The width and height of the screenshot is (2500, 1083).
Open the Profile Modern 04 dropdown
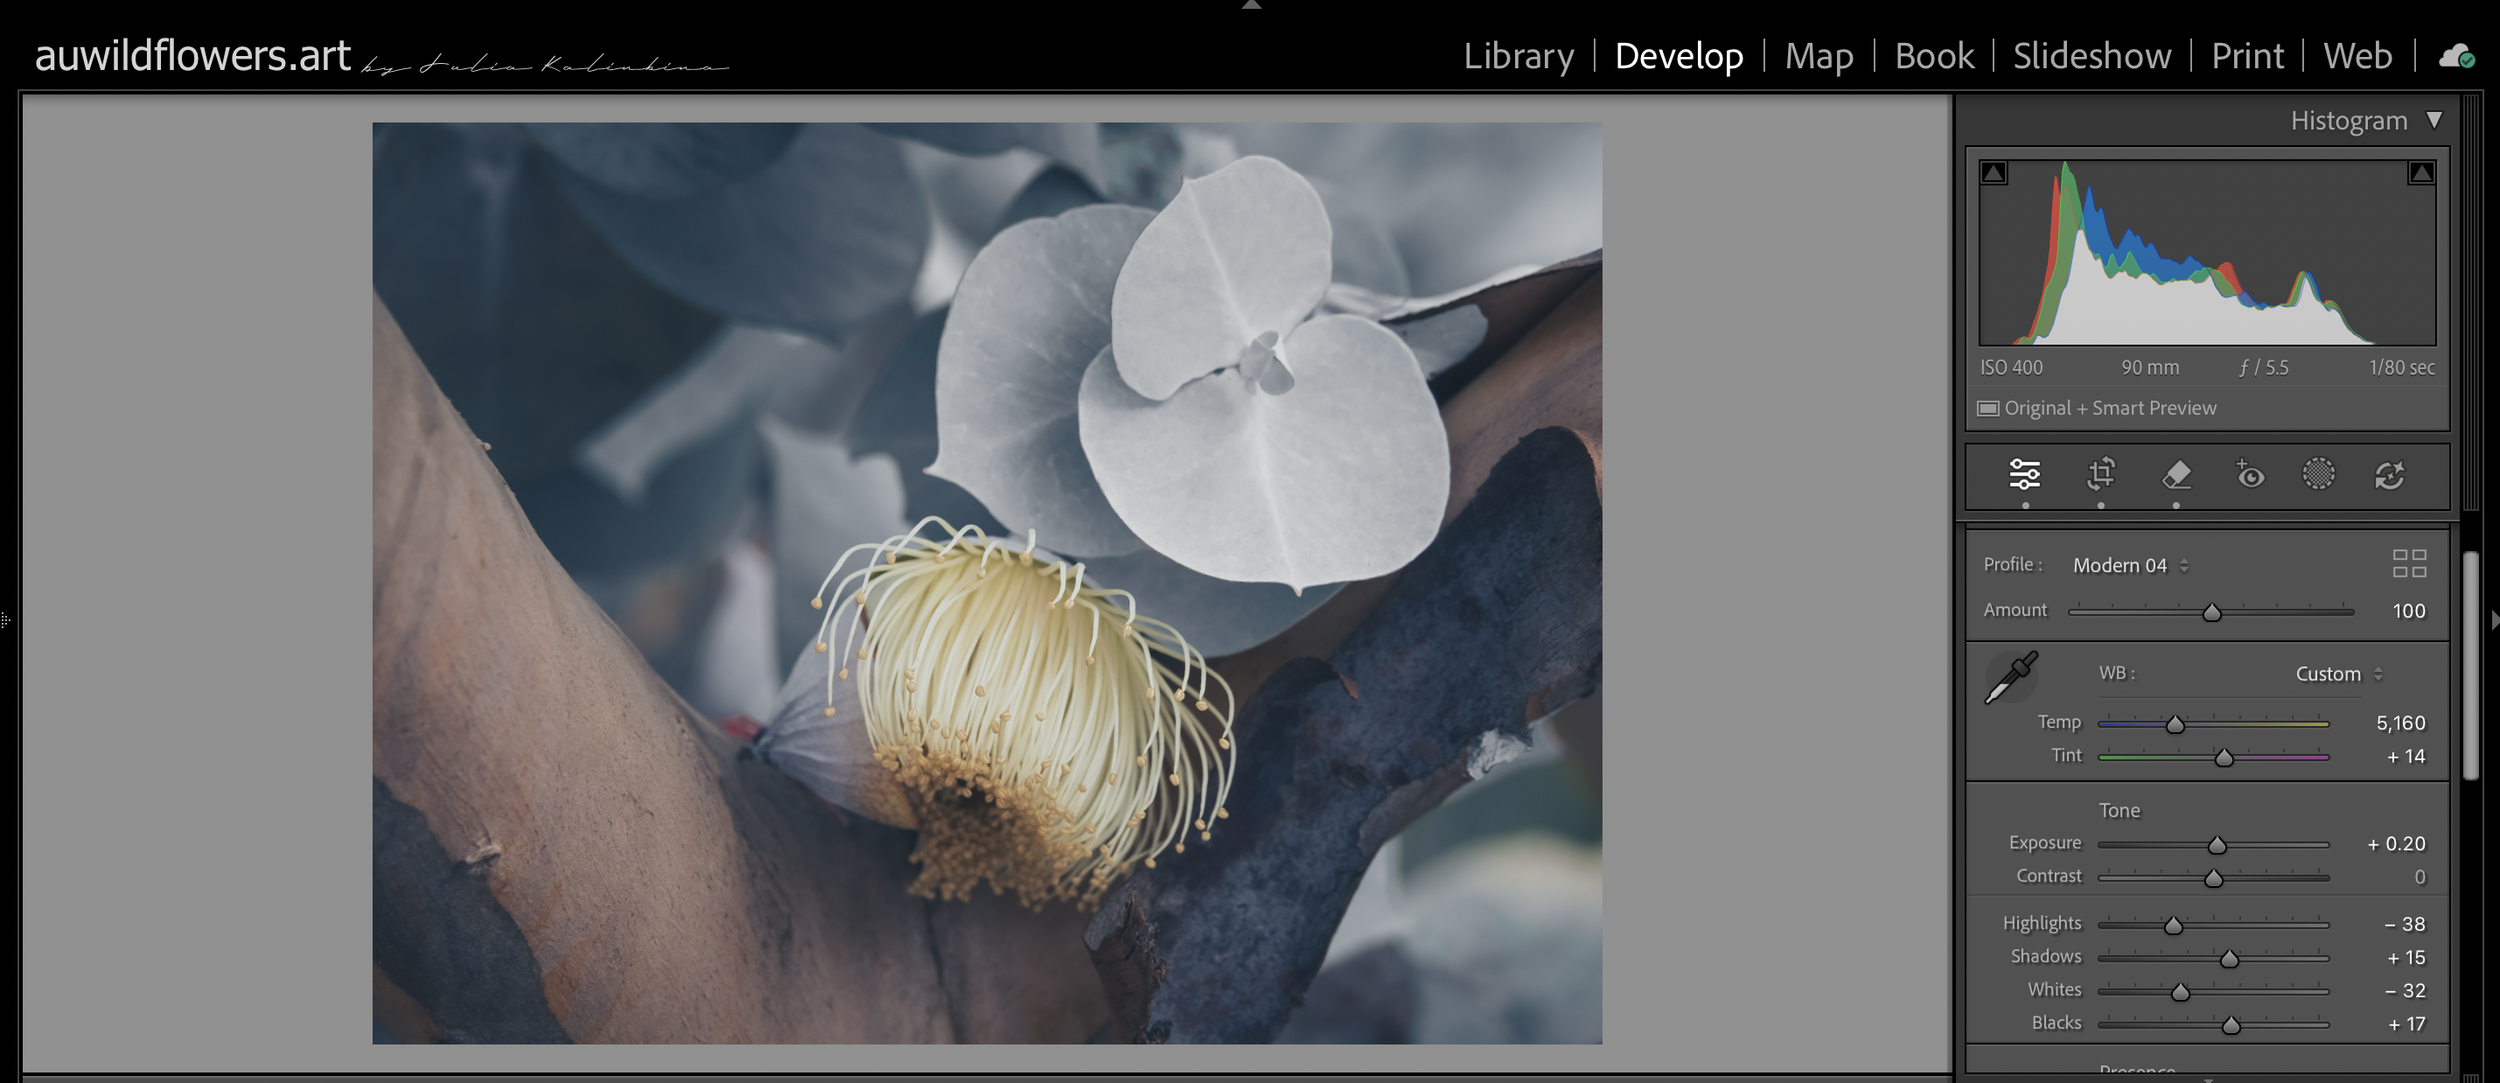click(2130, 565)
